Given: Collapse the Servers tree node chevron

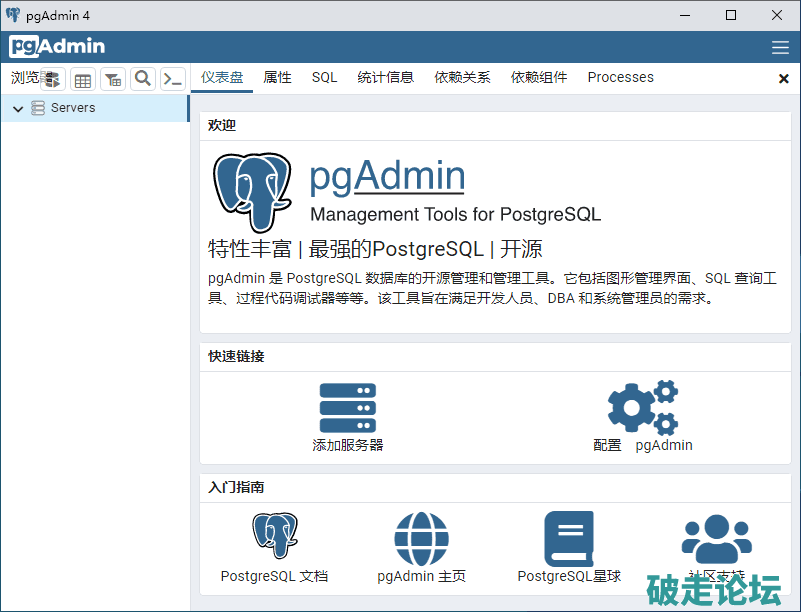Looking at the screenshot, I should tap(18, 109).
